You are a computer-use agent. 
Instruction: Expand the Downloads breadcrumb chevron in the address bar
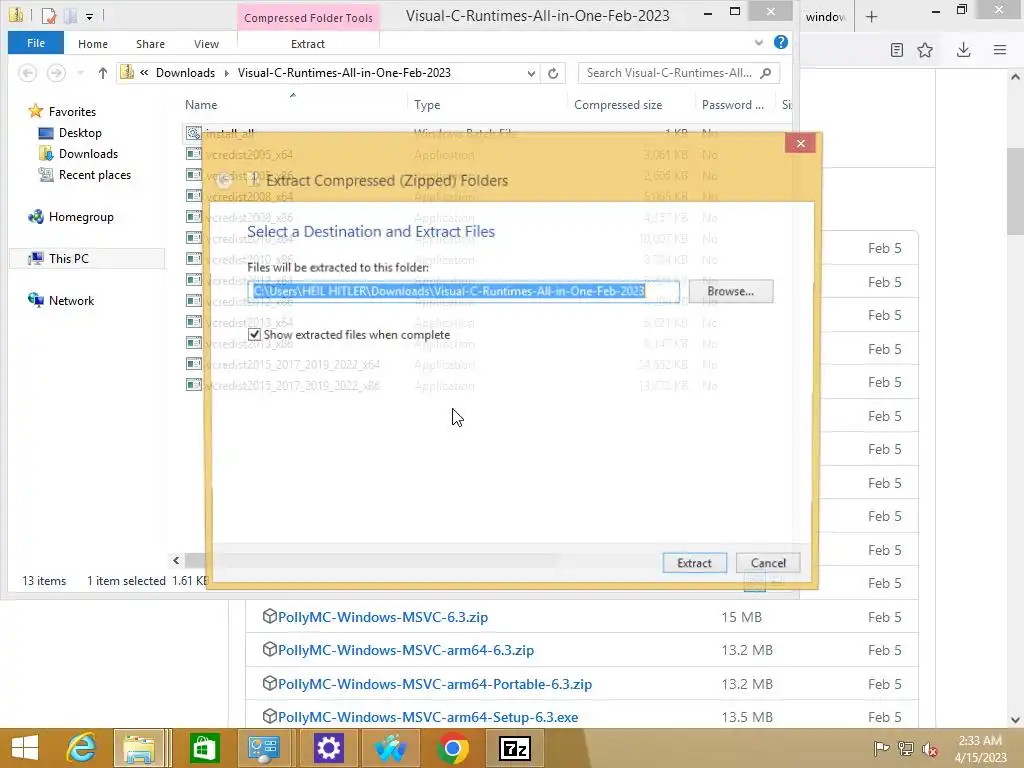pos(227,73)
